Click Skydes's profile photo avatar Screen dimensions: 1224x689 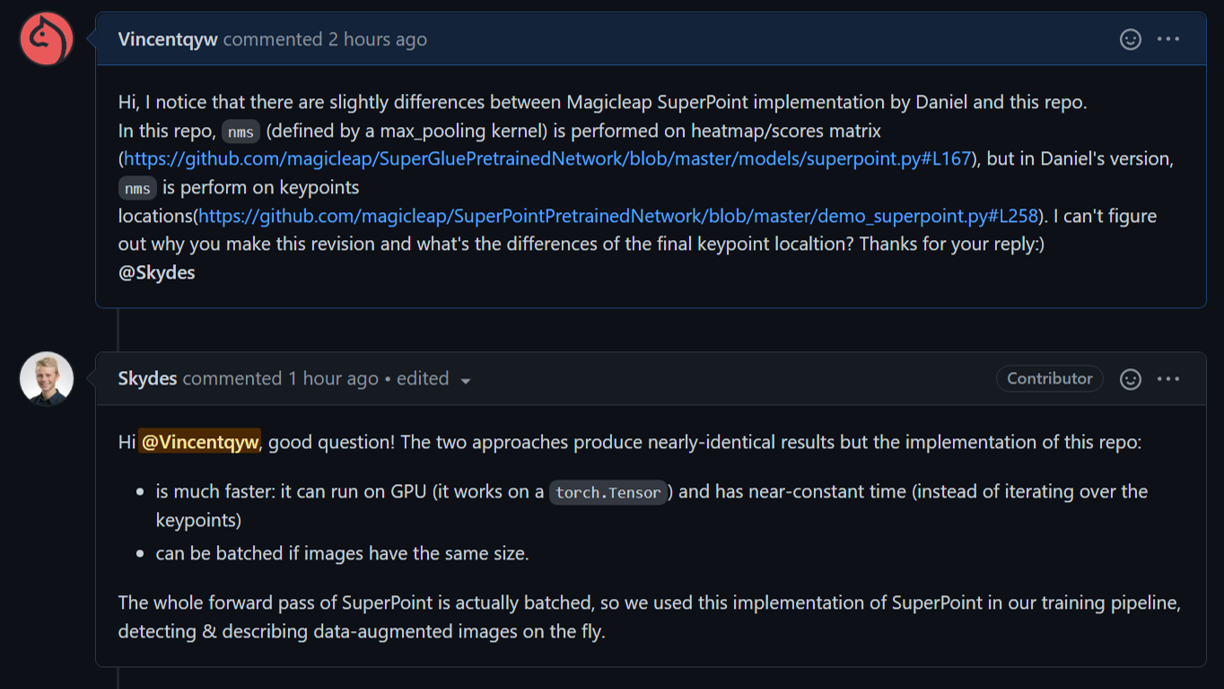tap(46, 379)
